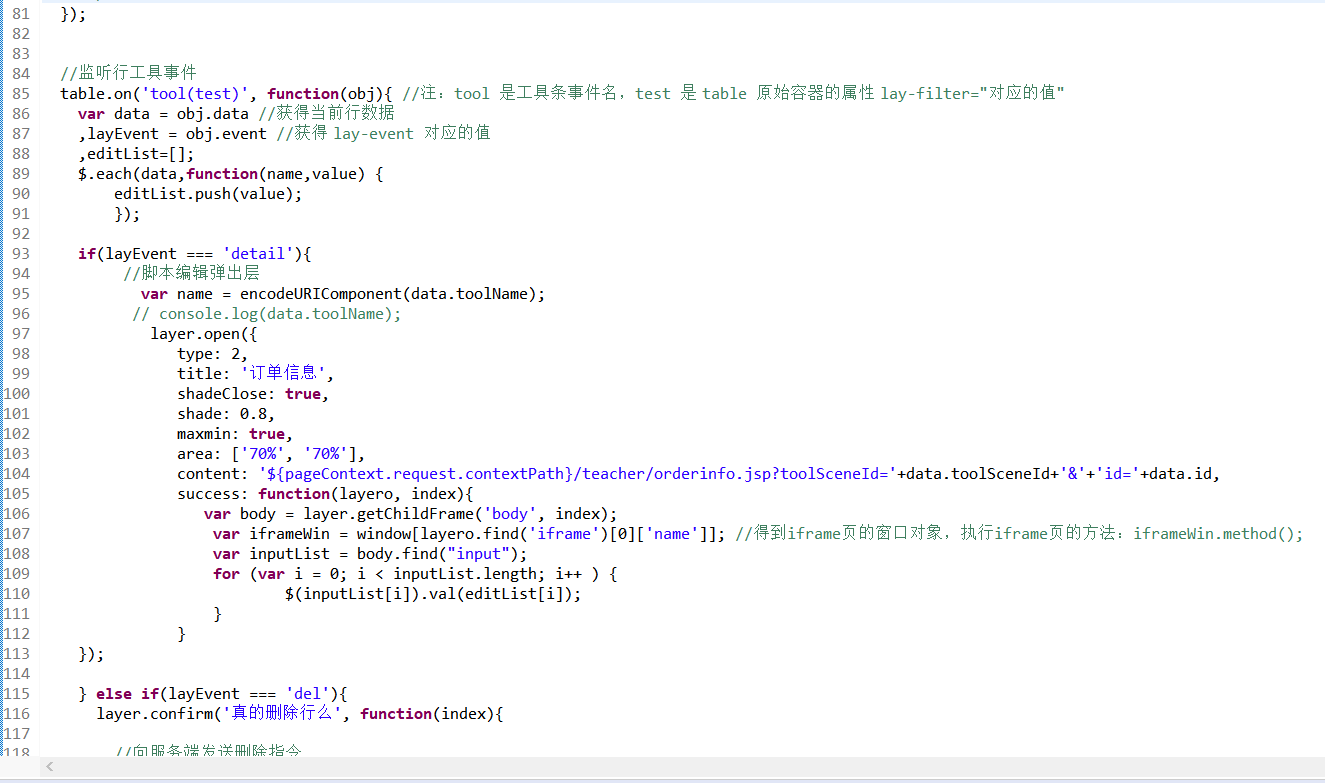Click line number 104 in the gutter
The width and height of the screenshot is (1325, 783).
pos(16,473)
